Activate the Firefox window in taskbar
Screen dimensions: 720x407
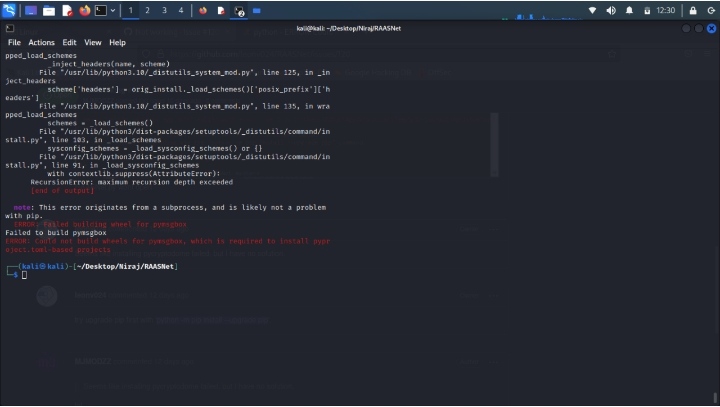pos(202,11)
